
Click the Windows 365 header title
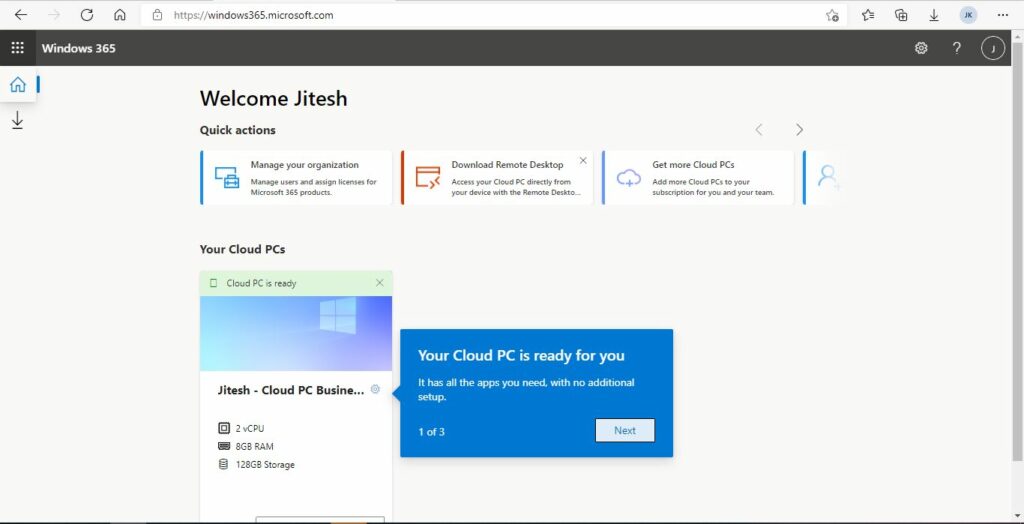pyautogui.click(x=78, y=48)
